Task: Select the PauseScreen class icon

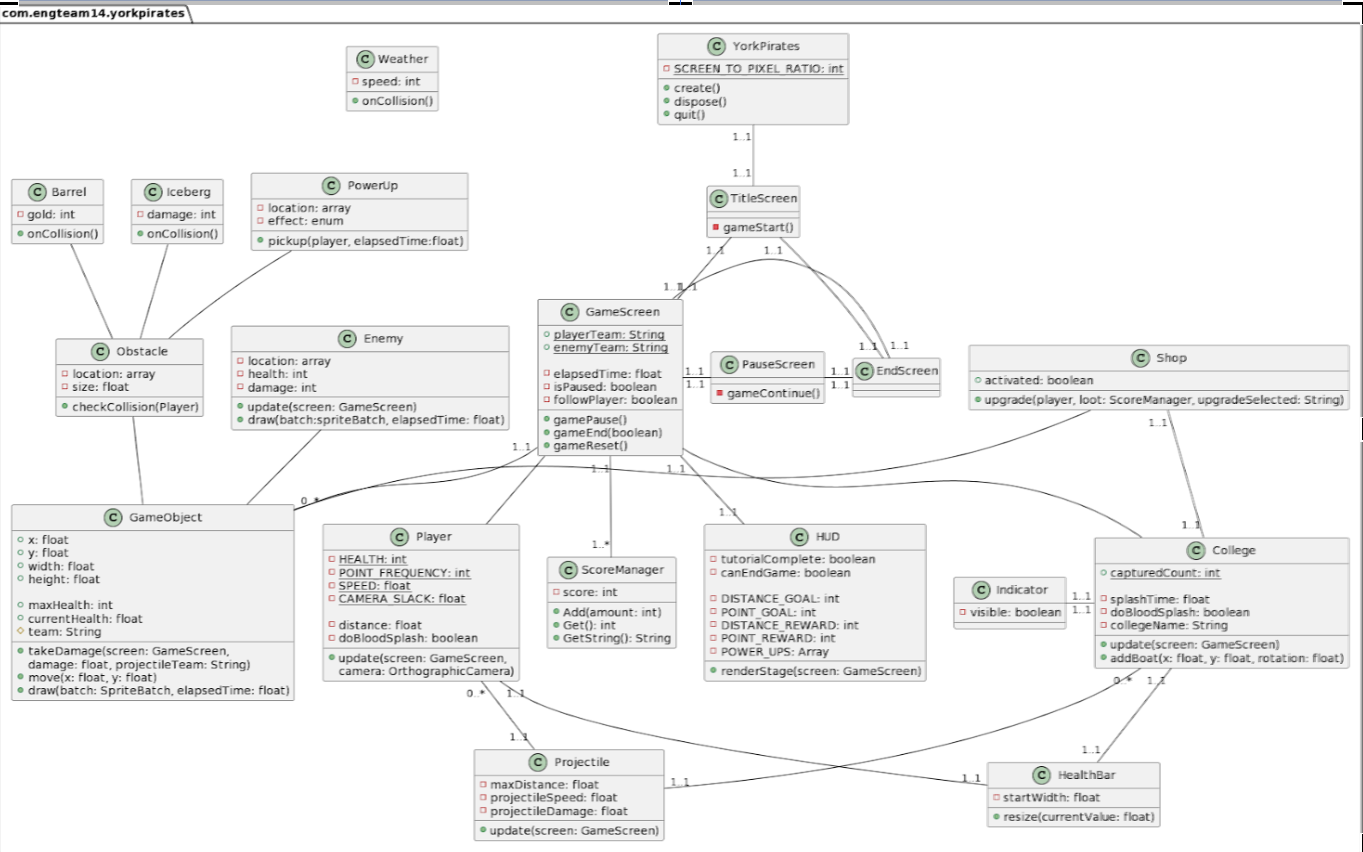Action: click(x=728, y=364)
